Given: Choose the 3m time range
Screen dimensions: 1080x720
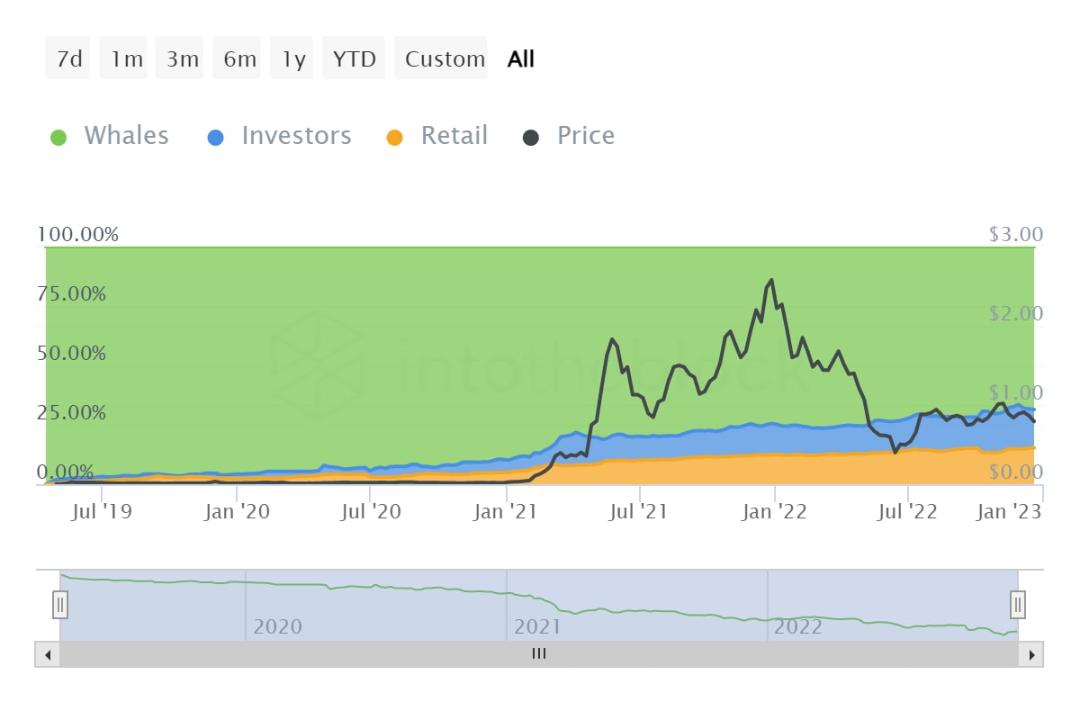Looking at the screenshot, I should pyautogui.click(x=183, y=59).
